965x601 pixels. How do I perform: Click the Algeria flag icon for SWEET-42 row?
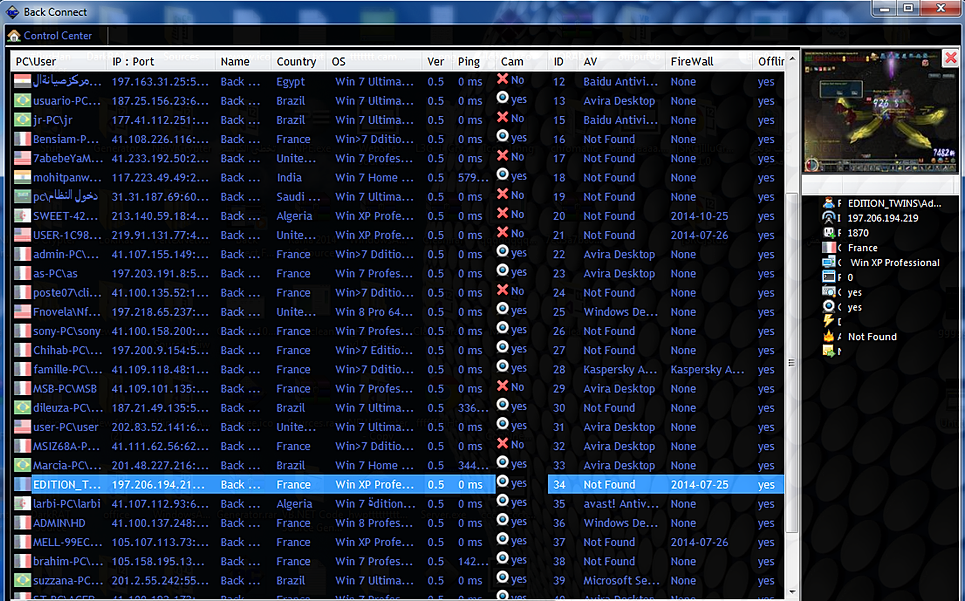22,216
